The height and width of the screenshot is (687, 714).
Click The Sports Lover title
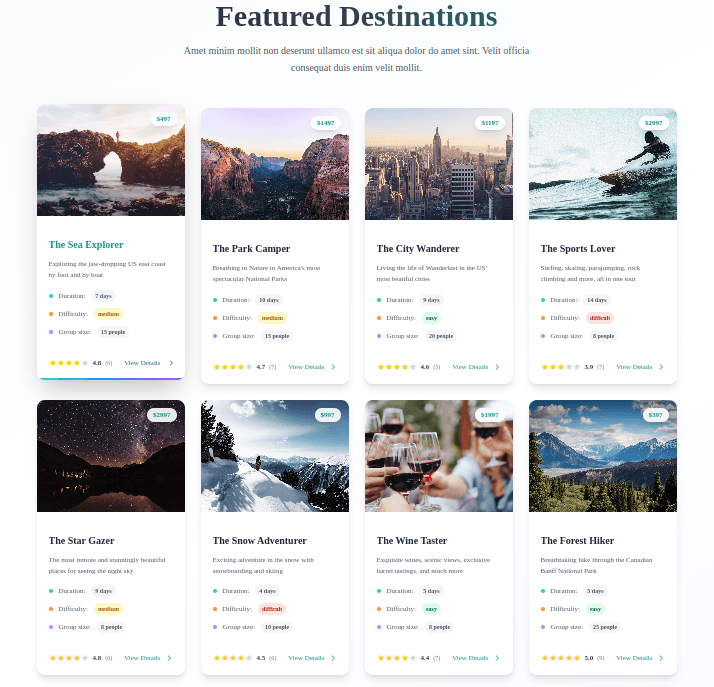tap(578, 249)
